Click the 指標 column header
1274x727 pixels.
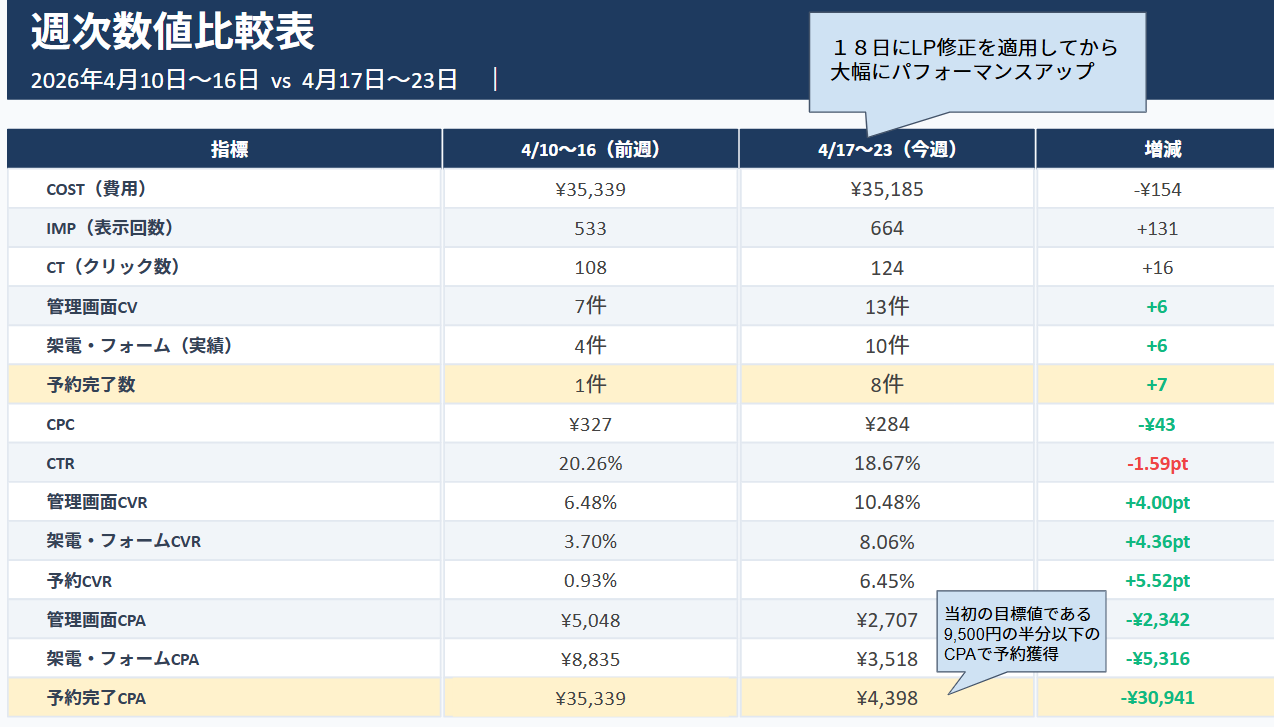[225, 149]
